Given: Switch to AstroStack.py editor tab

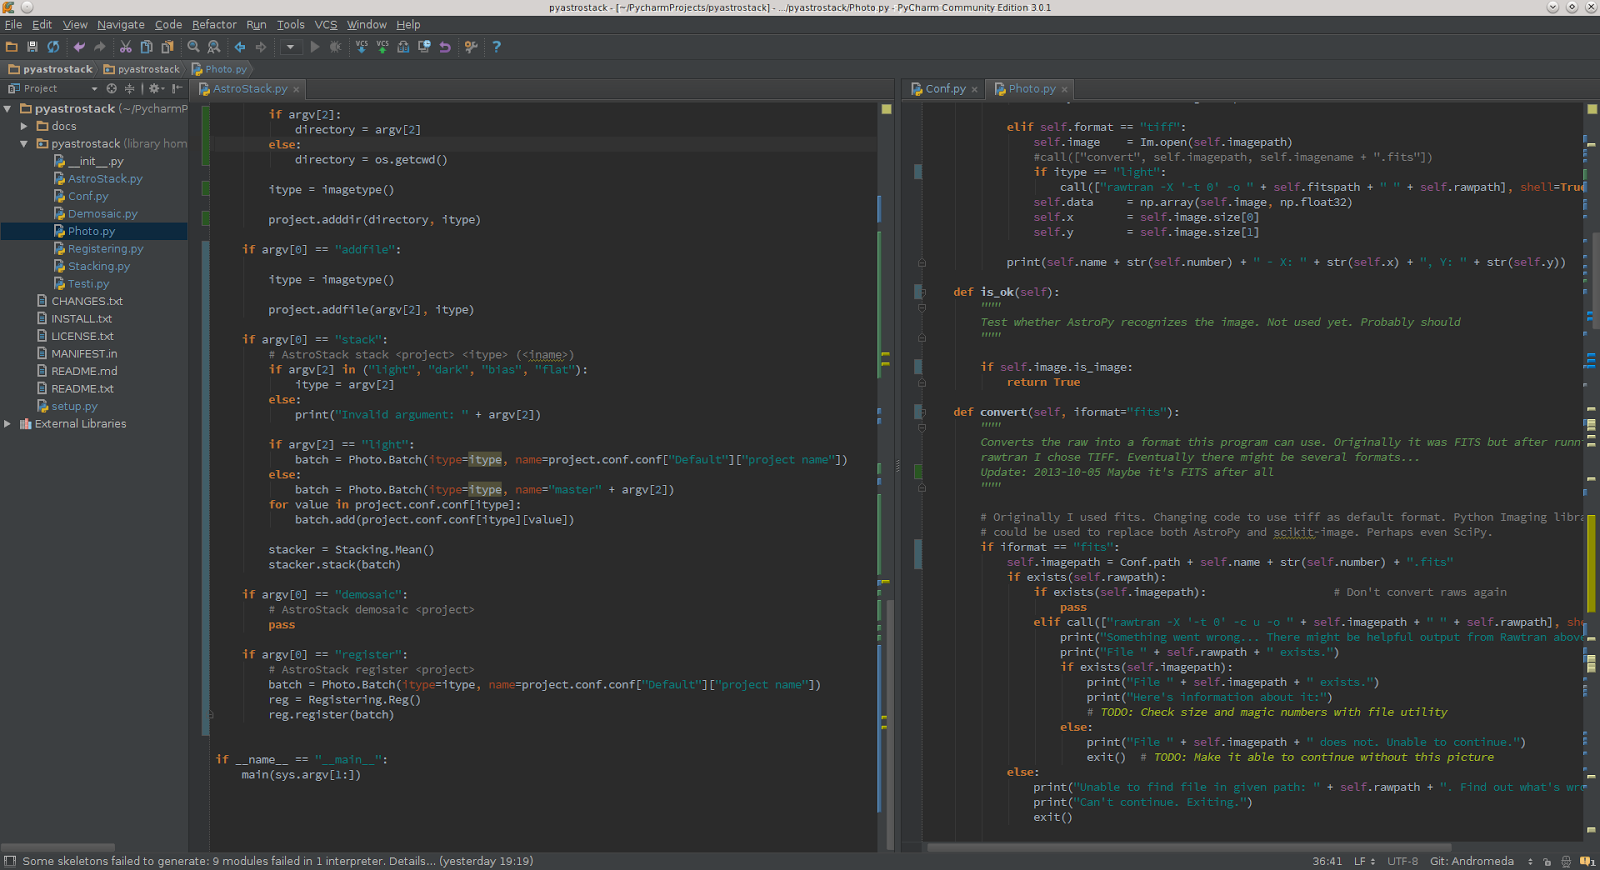Looking at the screenshot, I should click(x=249, y=89).
